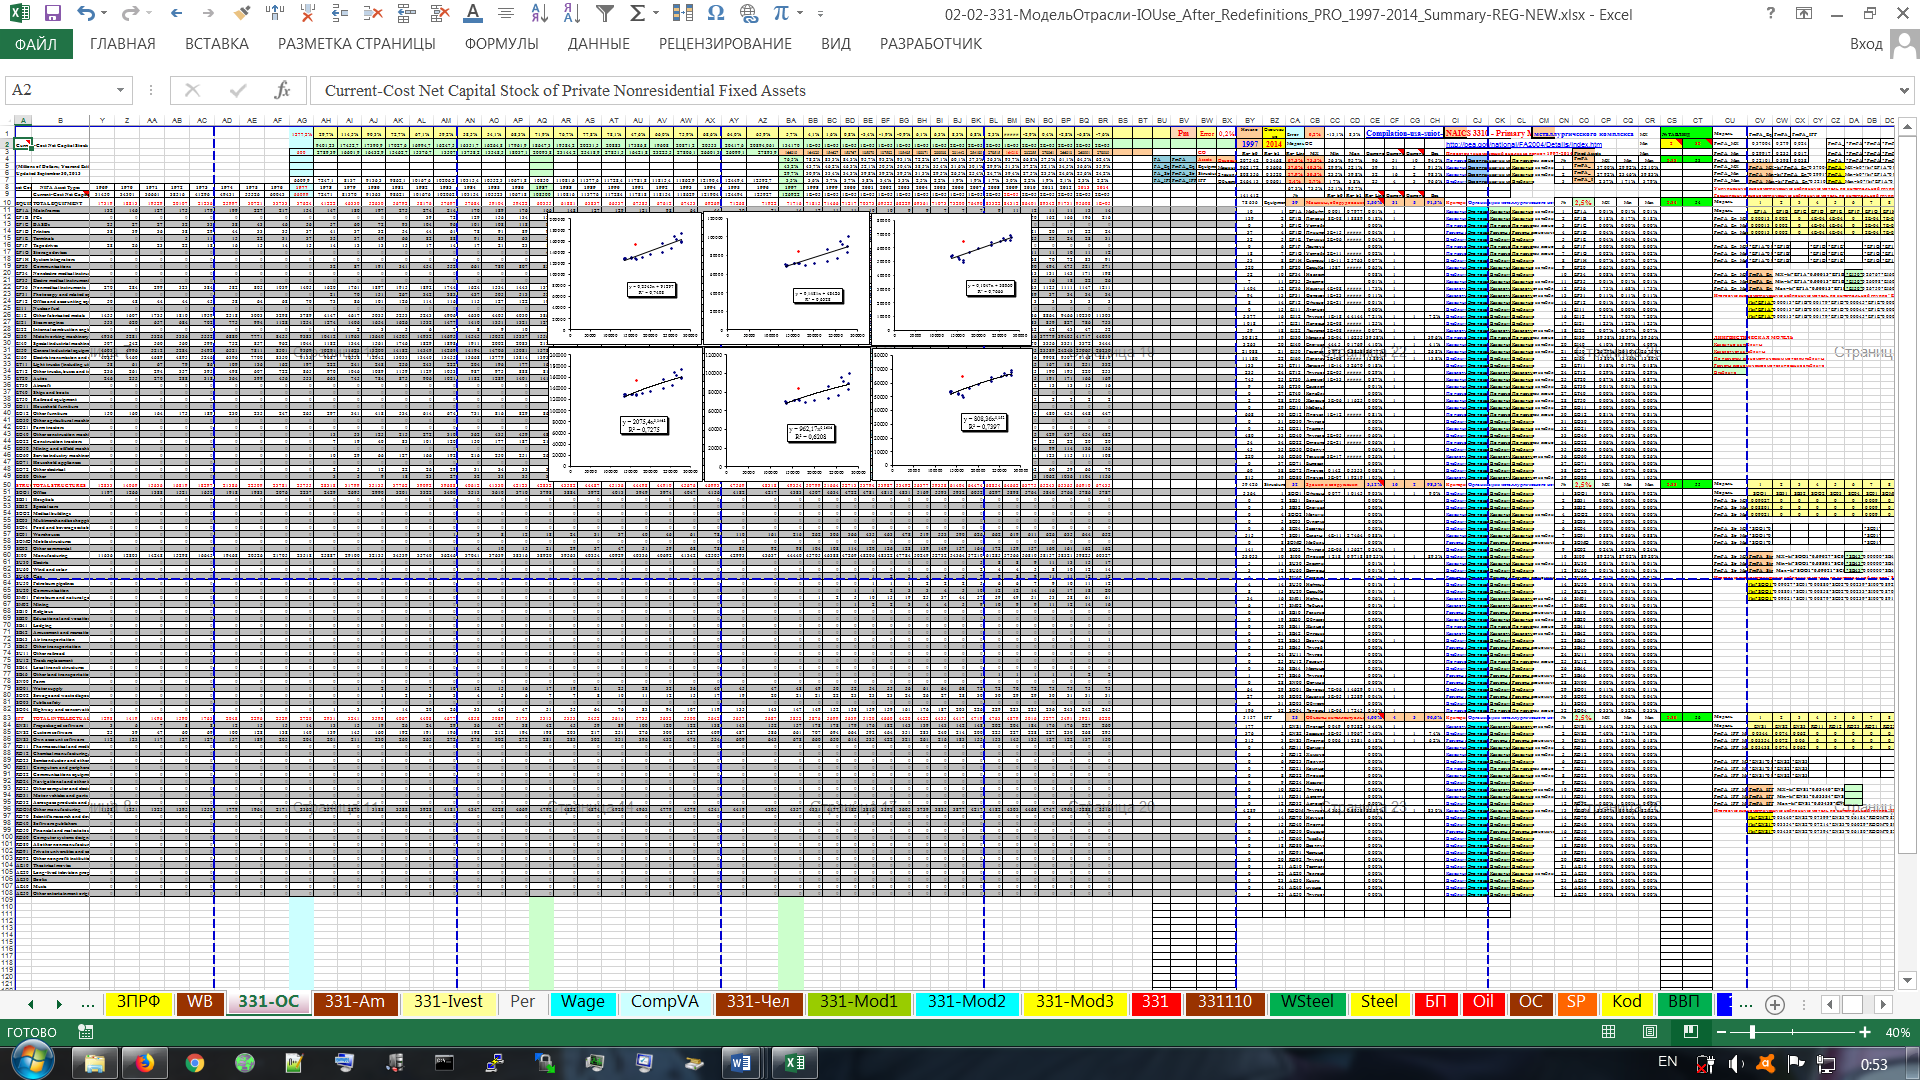Click the font color A icon
This screenshot has height=1080, width=1920.
[473, 14]
